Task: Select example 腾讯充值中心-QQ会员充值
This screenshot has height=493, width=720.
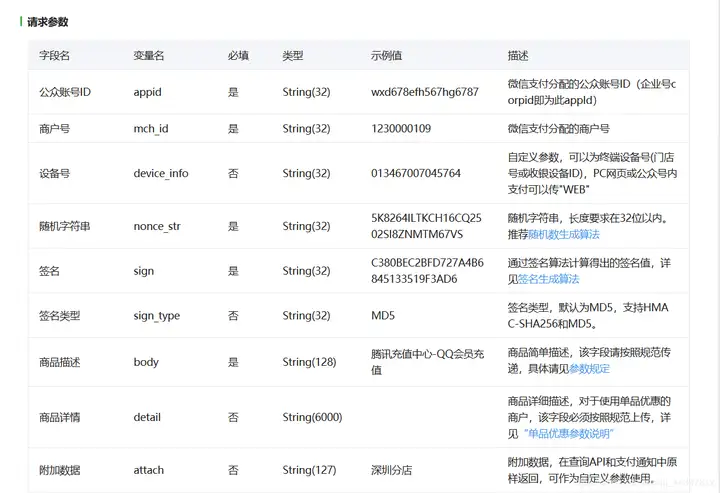Action: coord(428,362)
